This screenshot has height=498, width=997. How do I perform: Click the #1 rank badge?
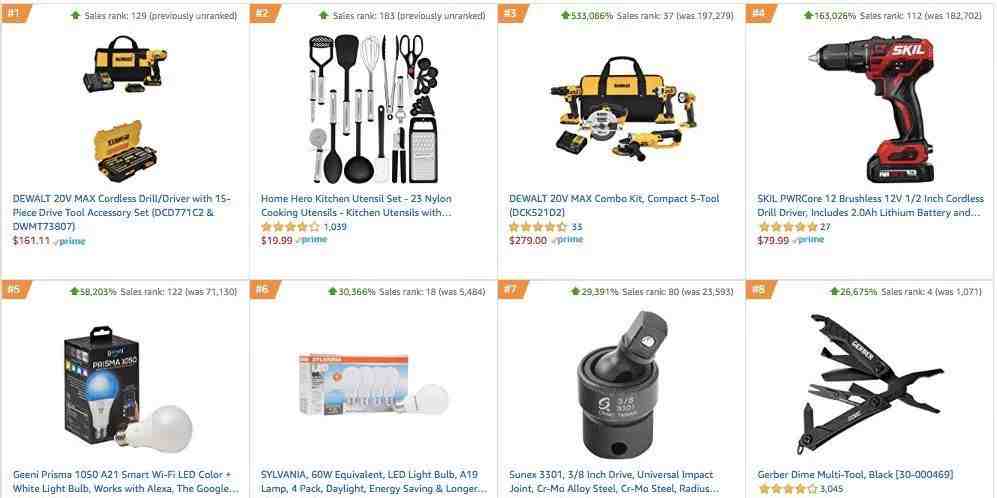coord(13,13)
